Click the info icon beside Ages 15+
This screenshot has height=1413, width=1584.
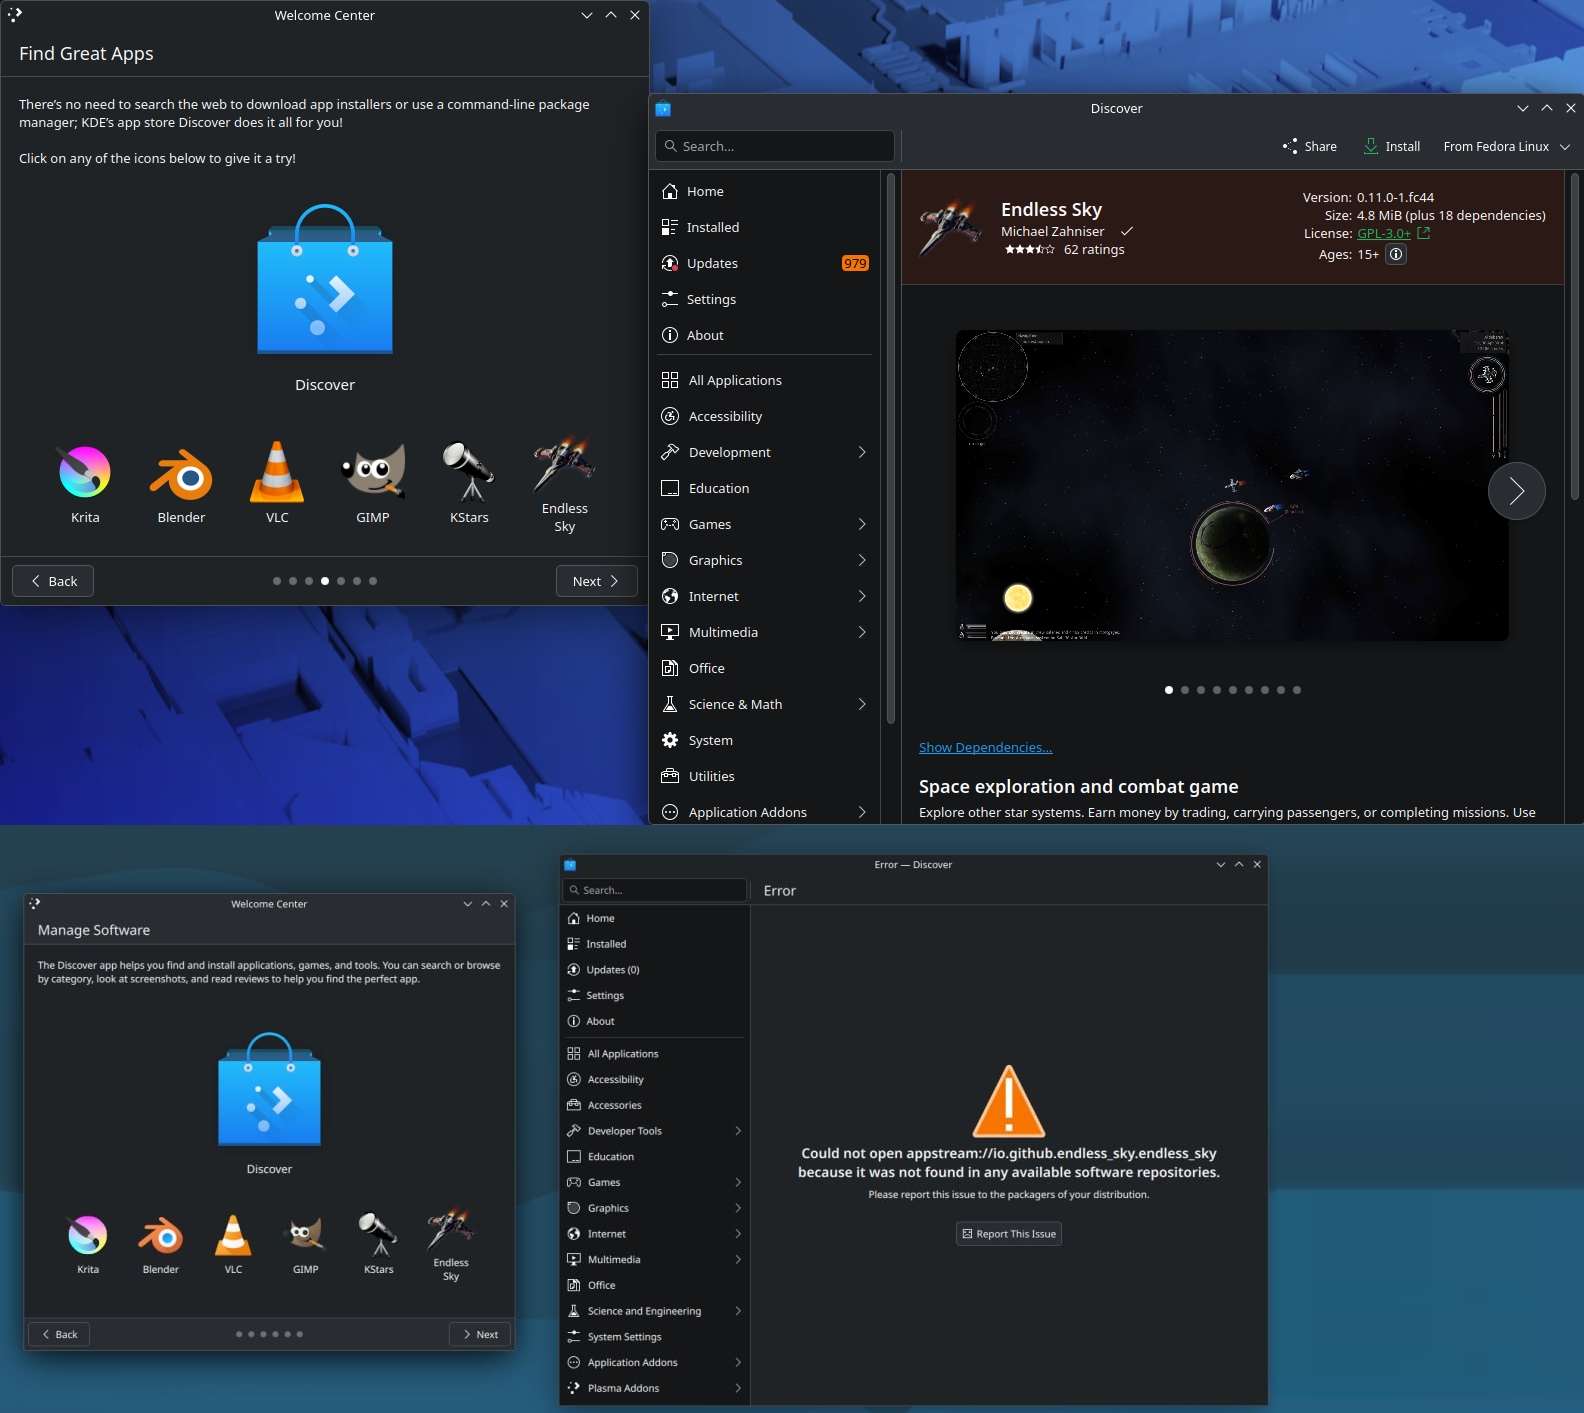tap(1396, 254)
